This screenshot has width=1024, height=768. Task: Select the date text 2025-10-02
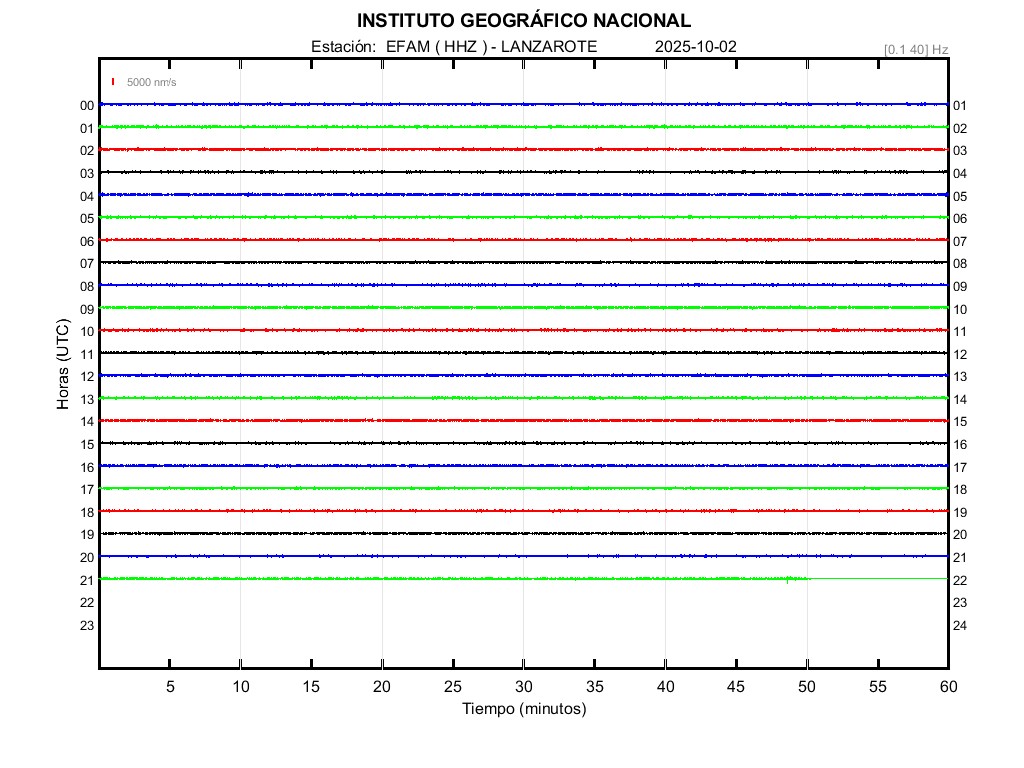(x=695, y=47)
